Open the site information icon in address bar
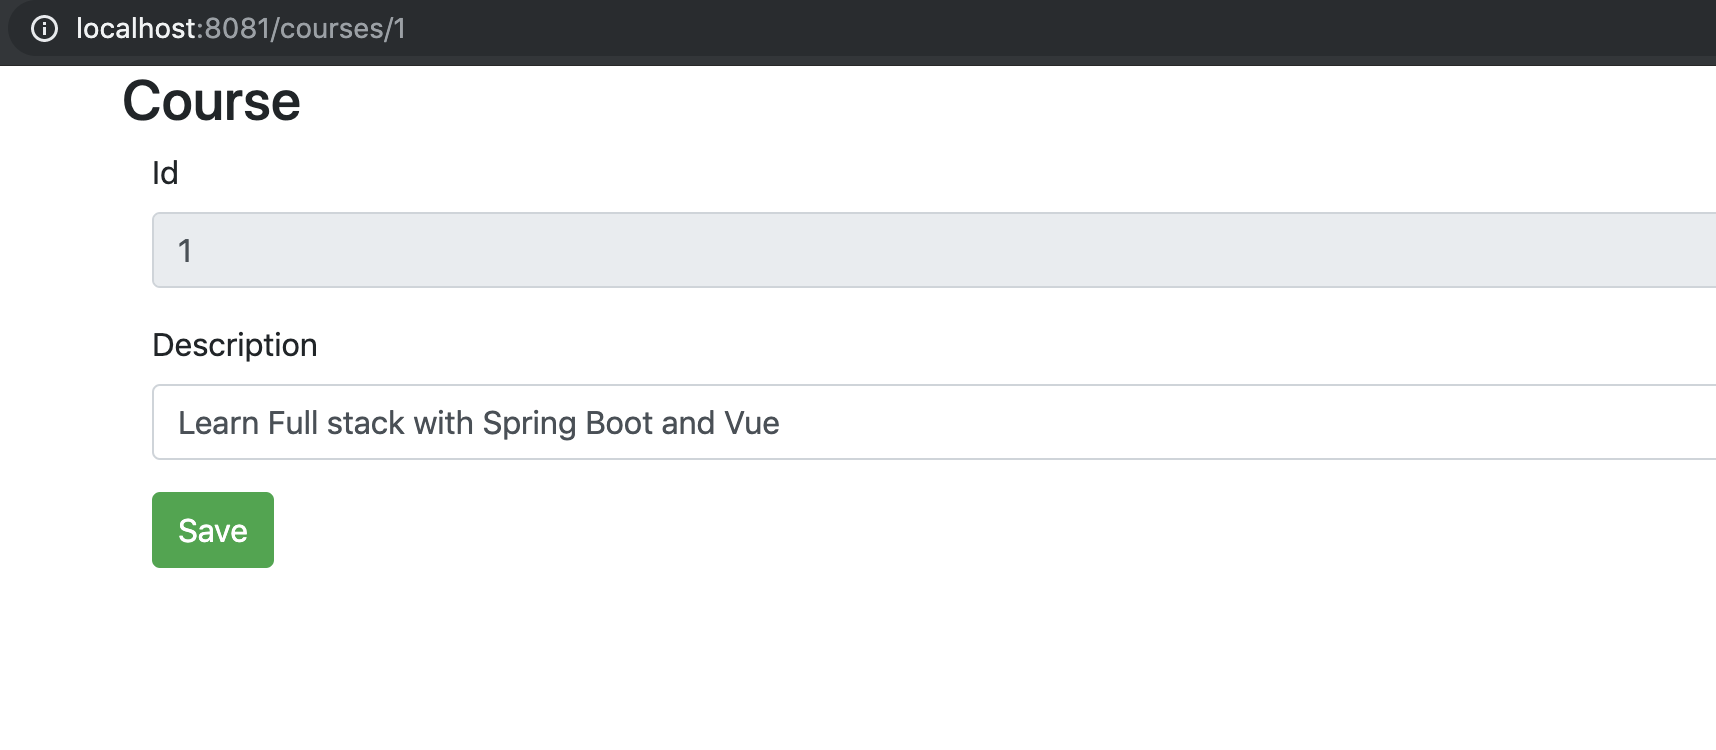 (x=44, y=28)
